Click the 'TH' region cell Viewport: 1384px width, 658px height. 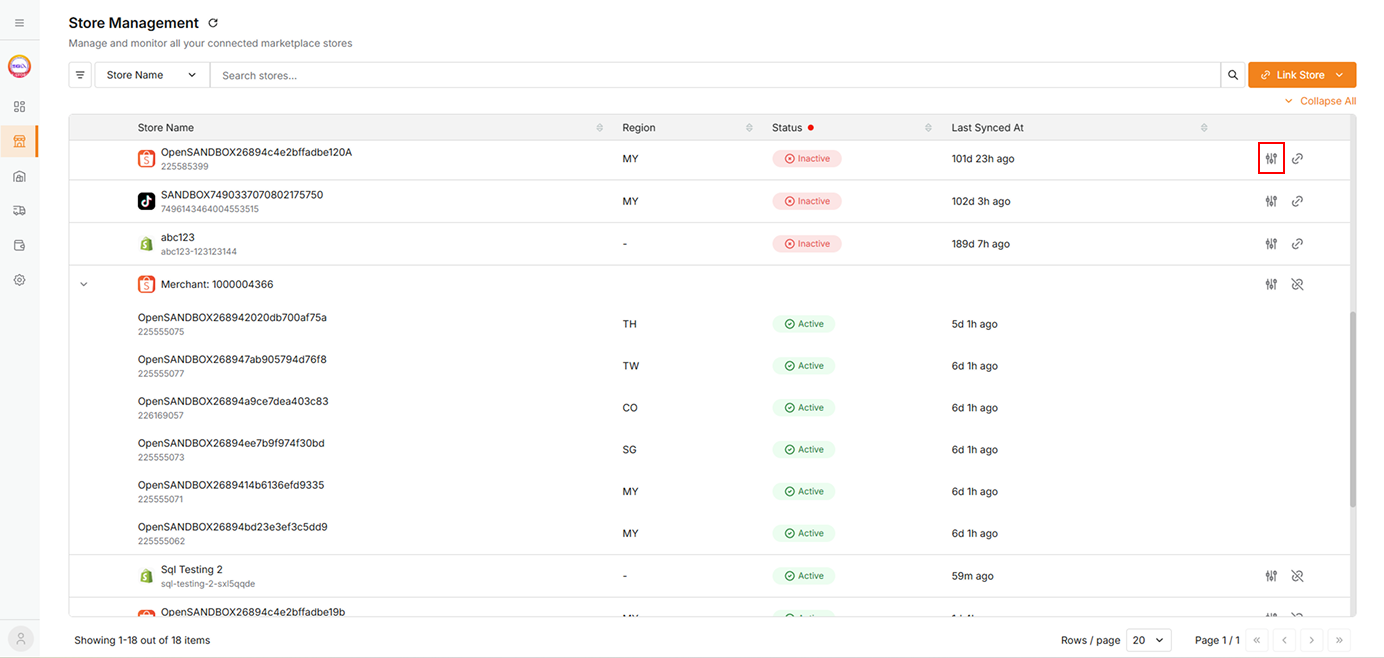pyautogui.click(x=630, y=324)
